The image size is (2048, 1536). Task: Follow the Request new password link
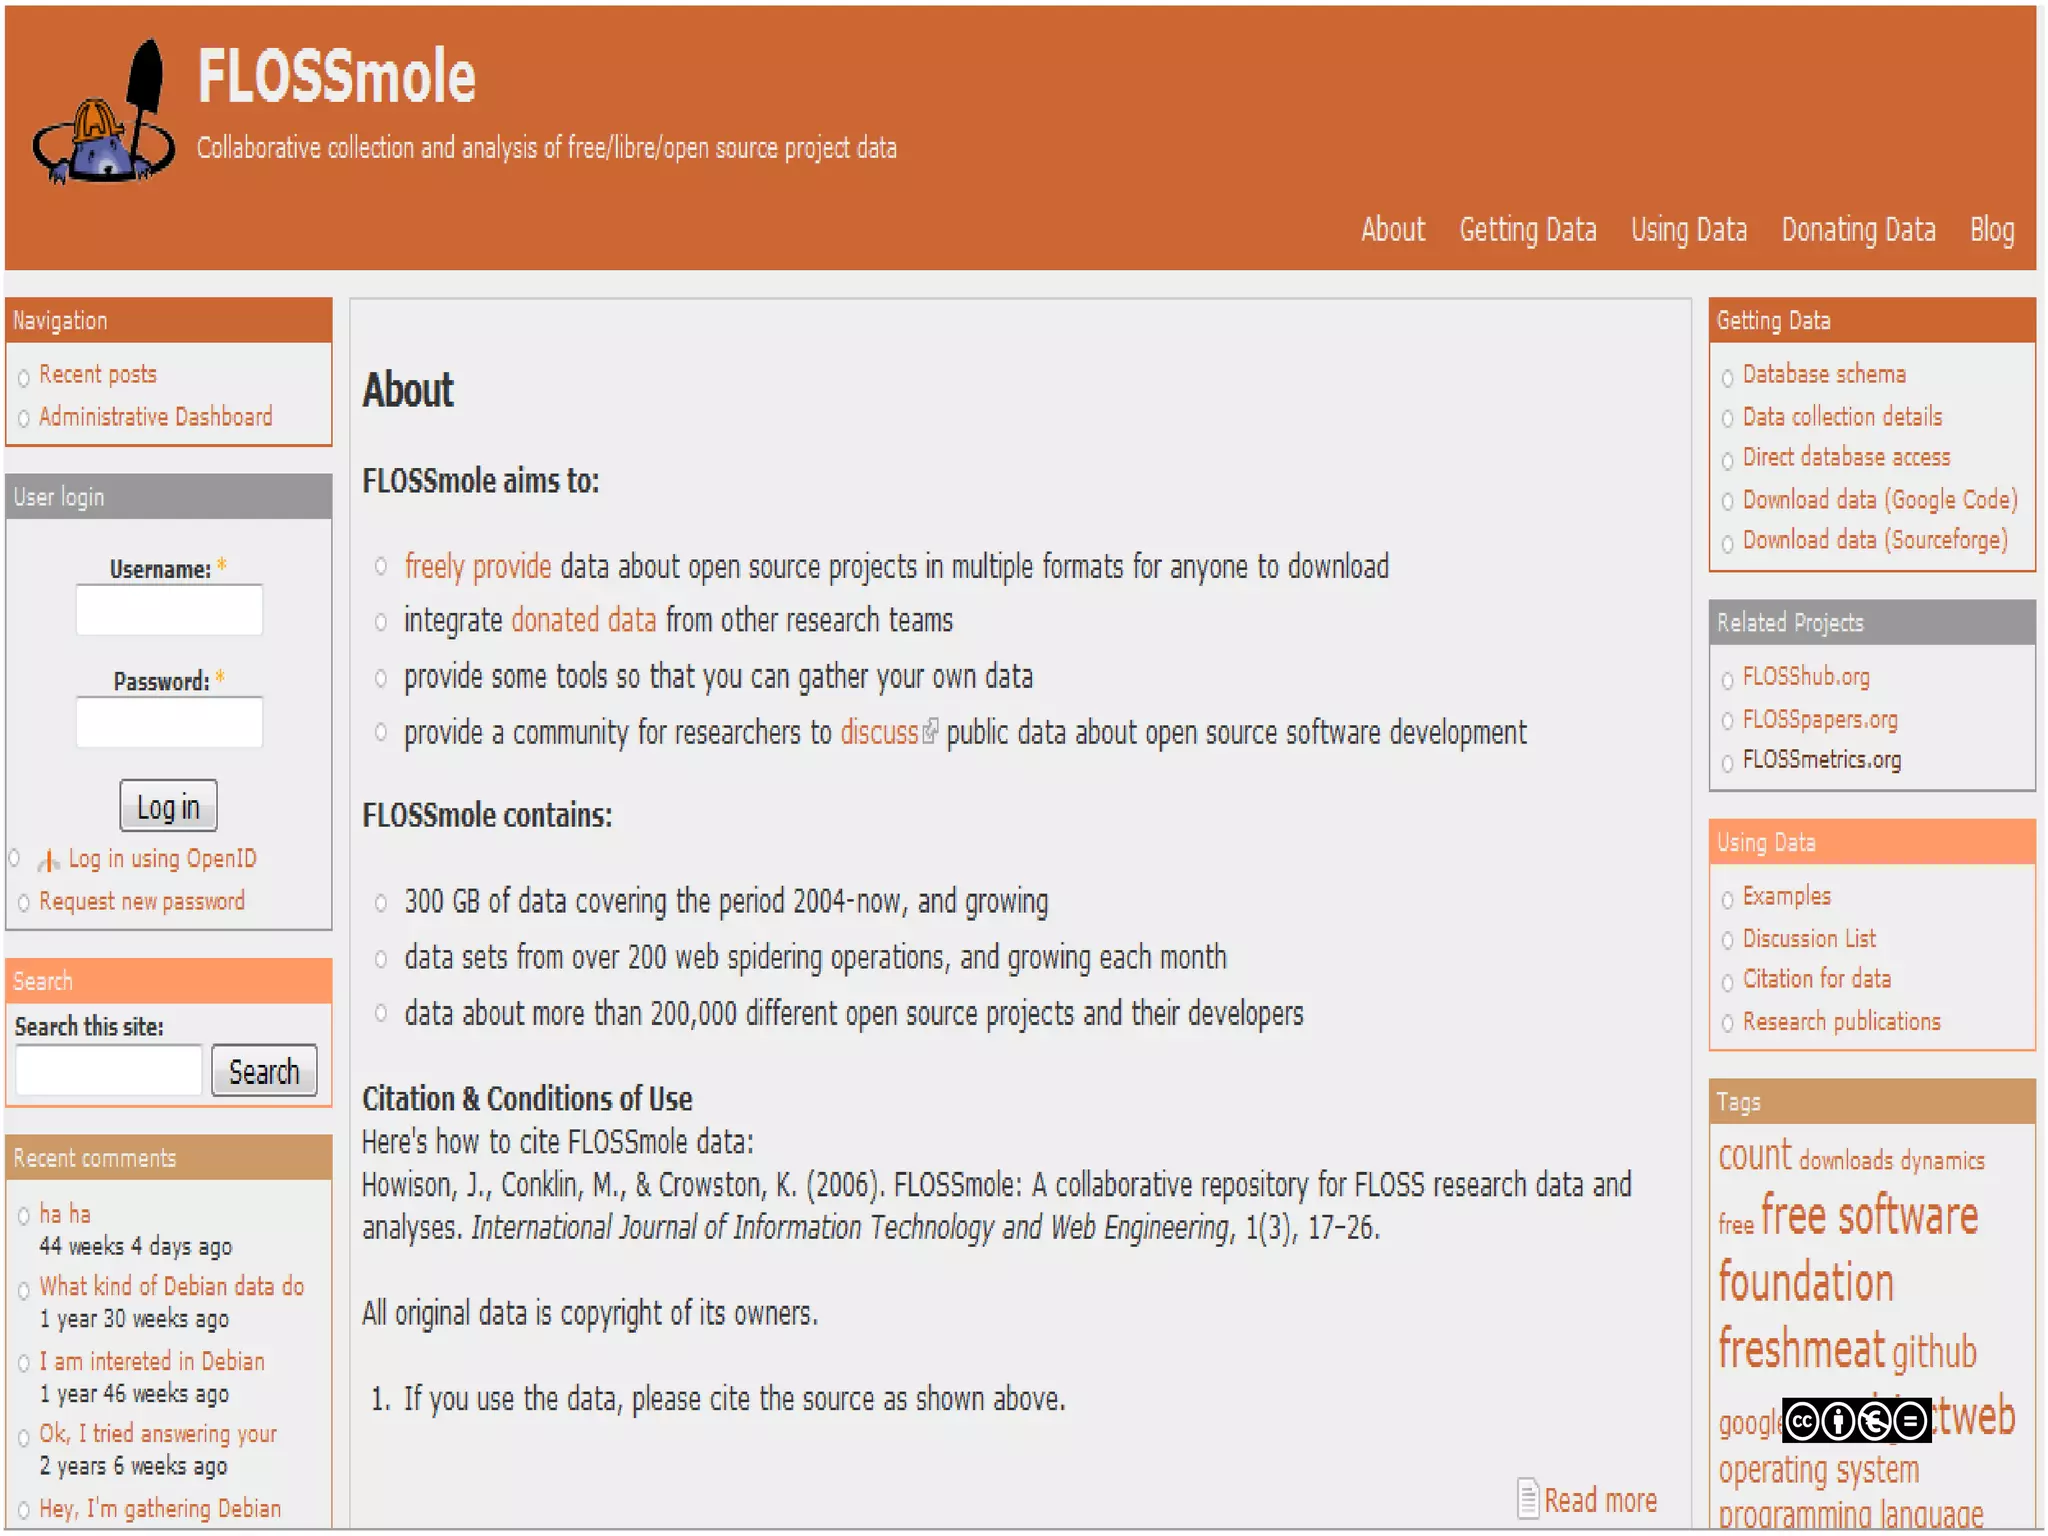click(x=141, y=902)
